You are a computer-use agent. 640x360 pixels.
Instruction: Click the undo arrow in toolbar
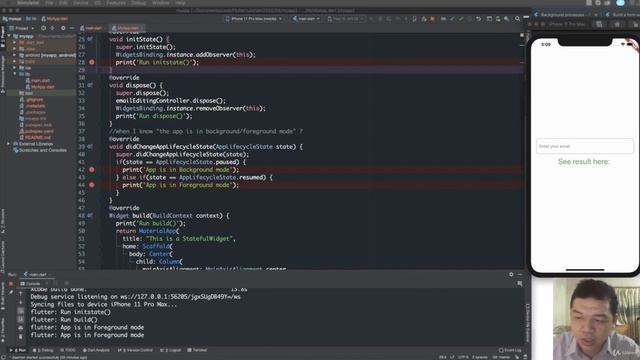(478, 19)
